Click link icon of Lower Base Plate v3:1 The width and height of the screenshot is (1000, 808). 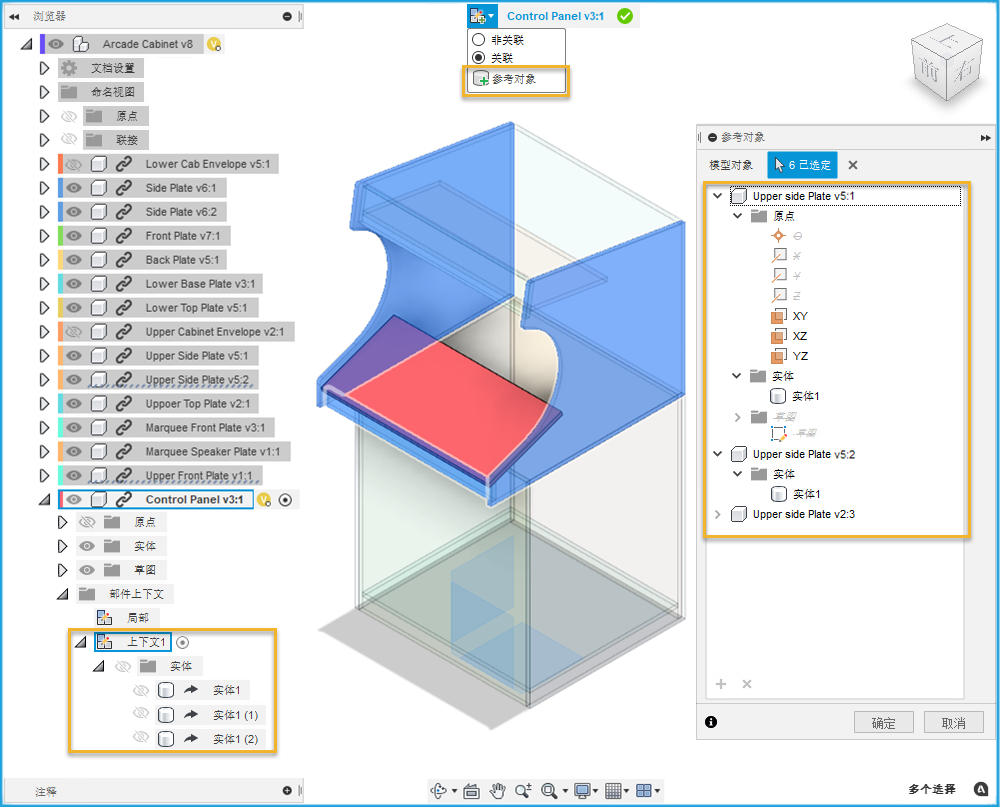click(124, 284)
